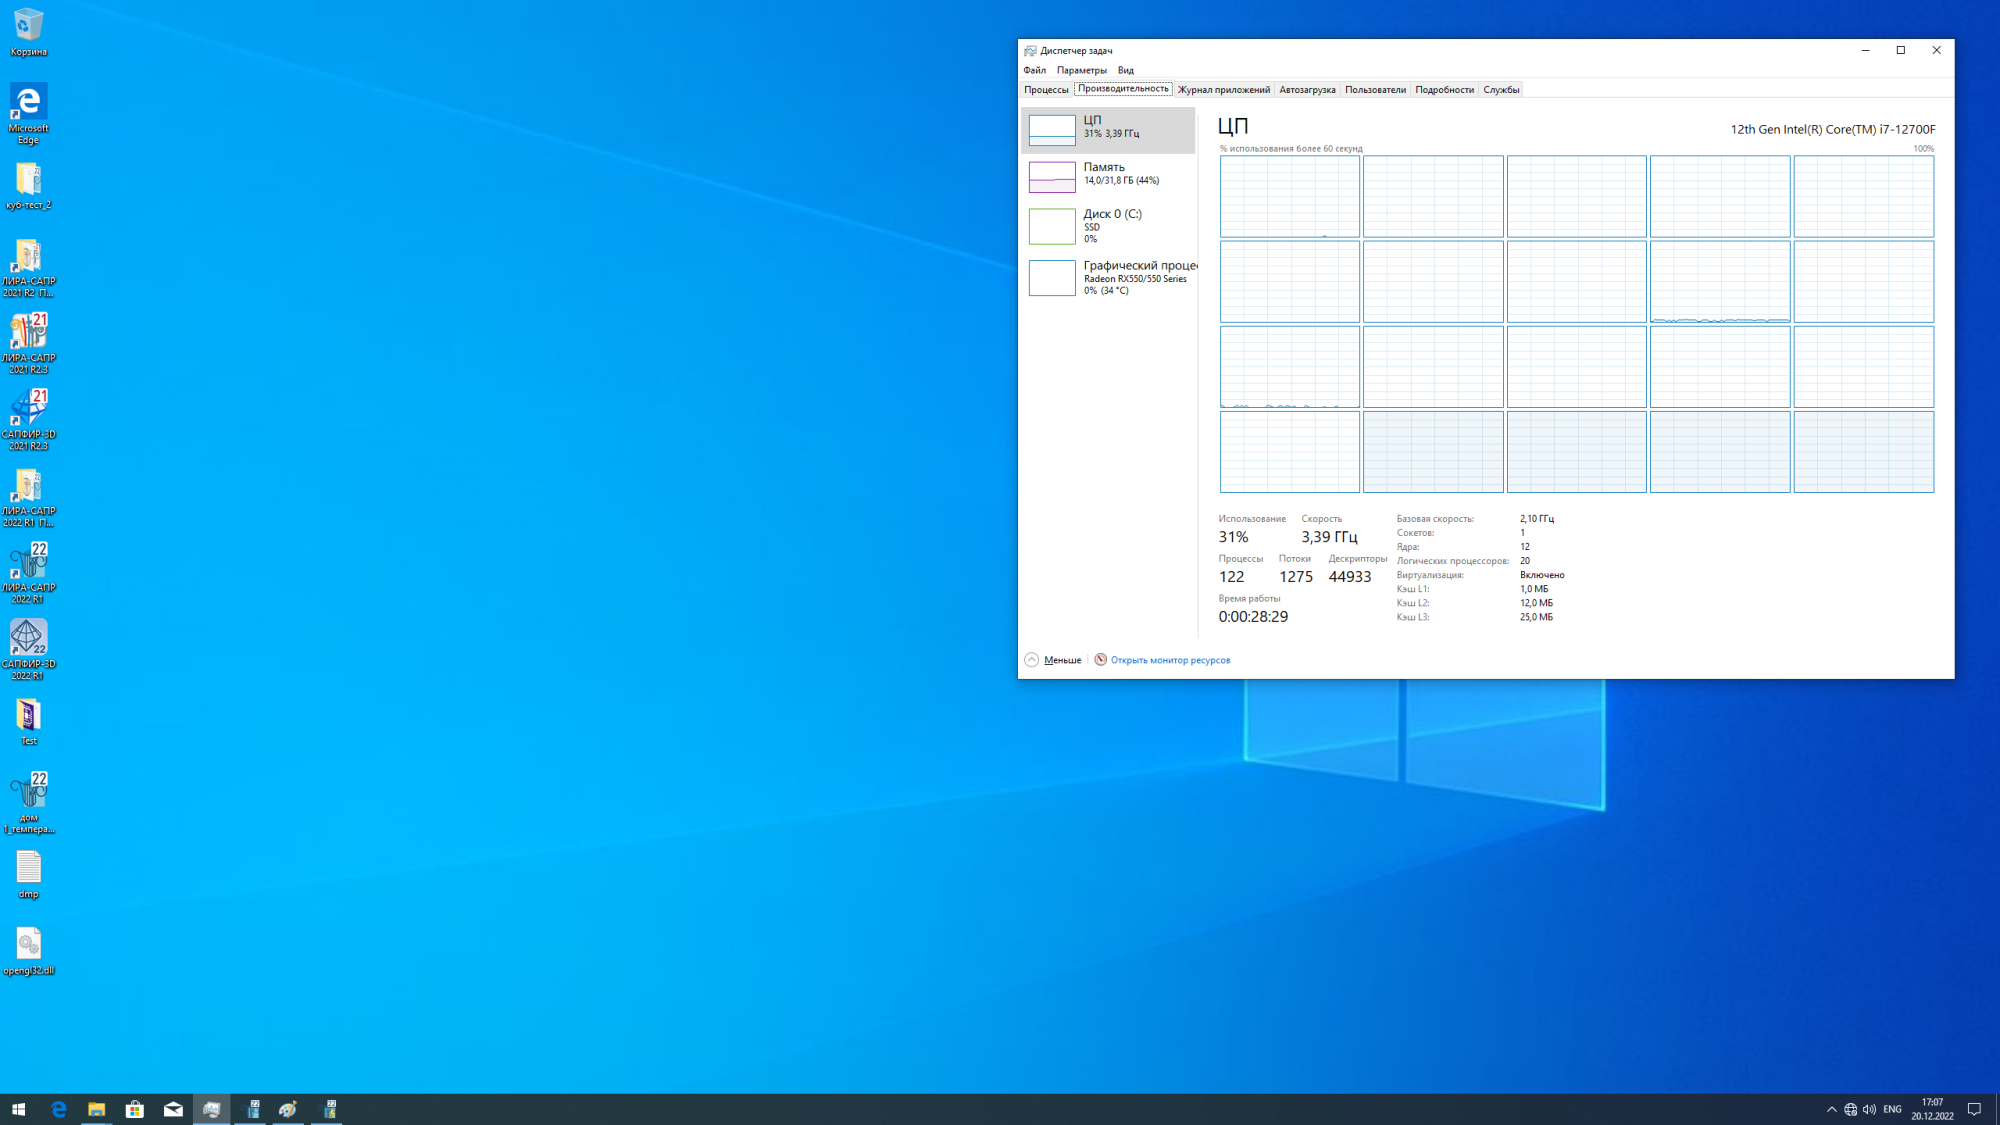
Task: Switch to the Службы tab
Action: [1501, 90]
